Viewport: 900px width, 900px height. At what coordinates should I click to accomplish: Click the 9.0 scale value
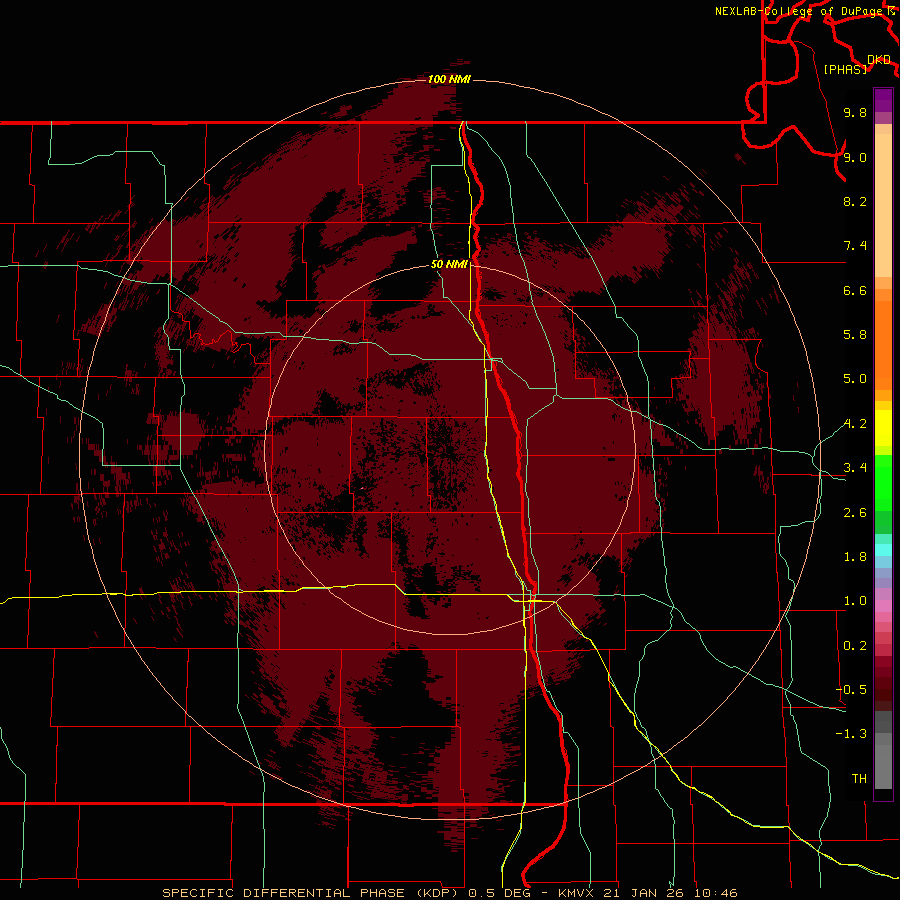pos(855,157)
